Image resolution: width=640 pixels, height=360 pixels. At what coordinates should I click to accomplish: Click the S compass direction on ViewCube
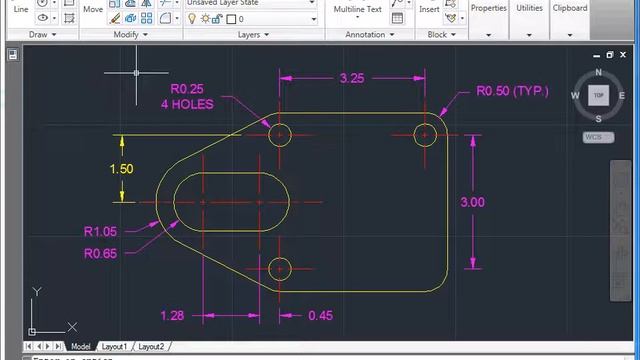tap(598, 119)
